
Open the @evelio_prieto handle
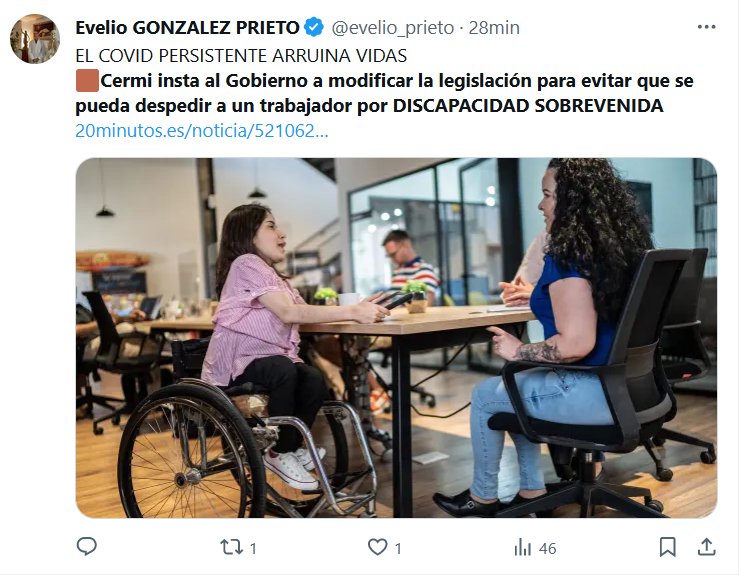click(x=393, y=28)
